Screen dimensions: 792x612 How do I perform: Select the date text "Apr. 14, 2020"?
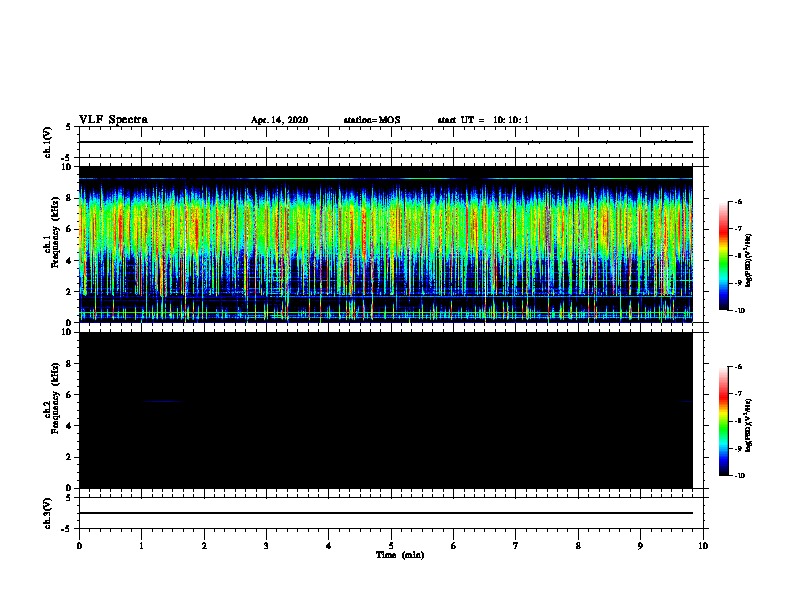279,120
